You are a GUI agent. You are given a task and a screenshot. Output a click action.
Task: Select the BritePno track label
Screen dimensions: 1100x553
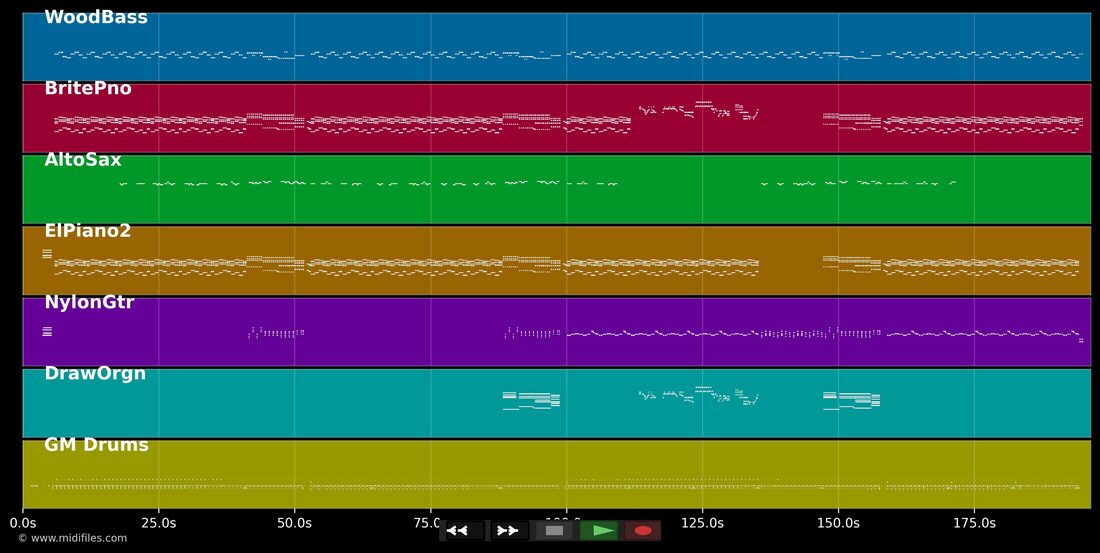pos(88,88)
